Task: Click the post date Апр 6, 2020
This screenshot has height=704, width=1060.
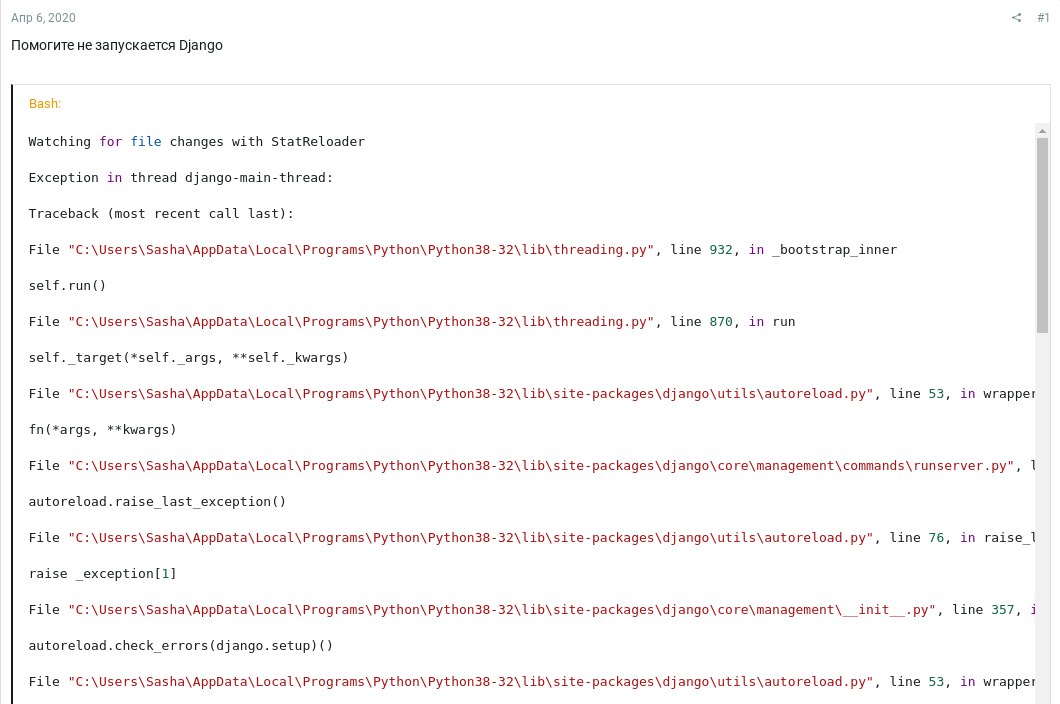Action: click(43, 18)
